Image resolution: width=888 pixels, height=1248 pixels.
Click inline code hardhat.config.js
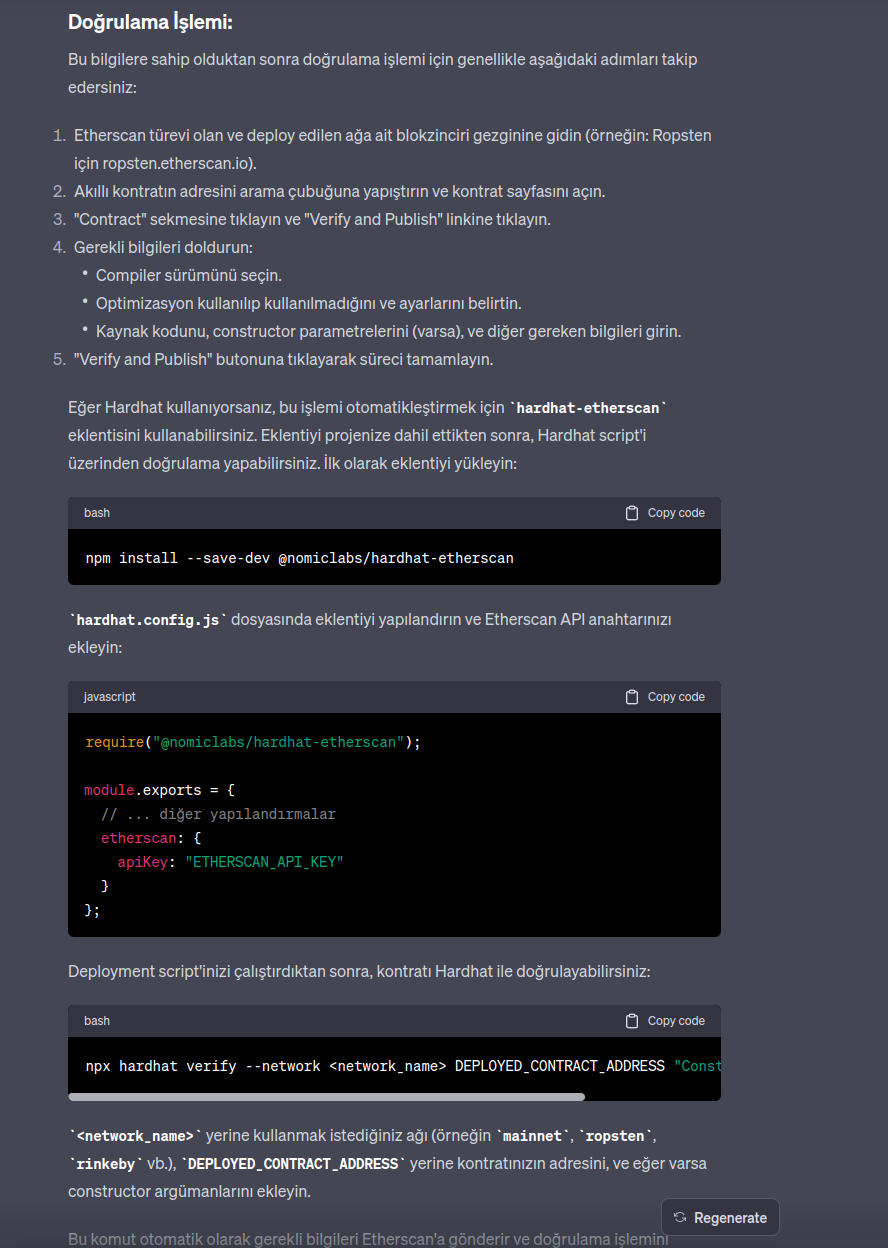pyautogui.click(x=150, y=620)
